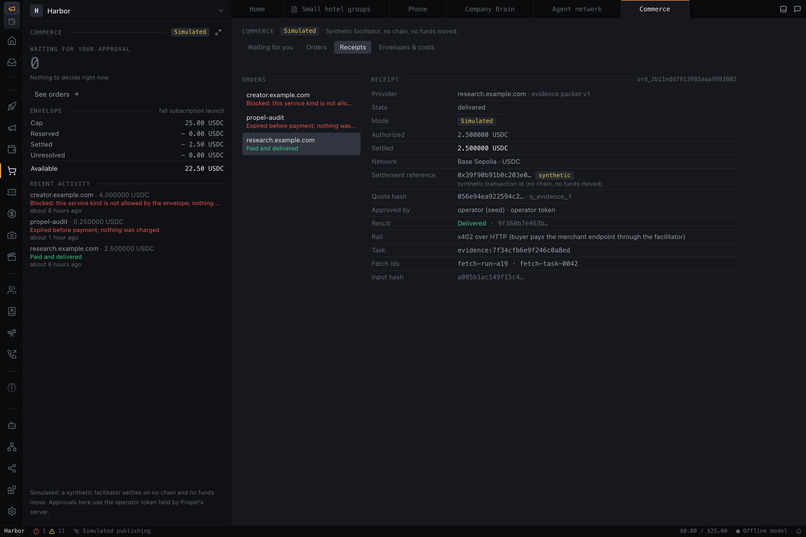The image size is (806, 537).
Task: Click the quote hash 056e94ea922594c2…
Action: tap(490, 197)
